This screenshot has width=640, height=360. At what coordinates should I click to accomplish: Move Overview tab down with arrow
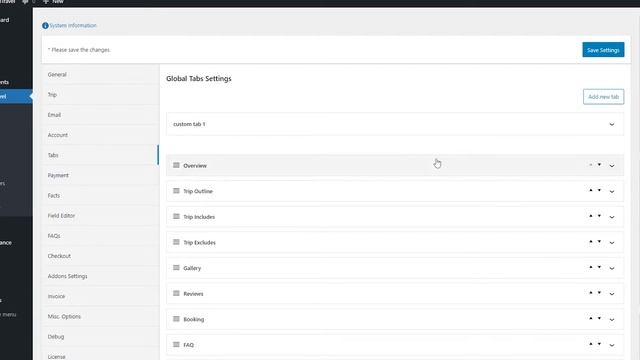599,164
